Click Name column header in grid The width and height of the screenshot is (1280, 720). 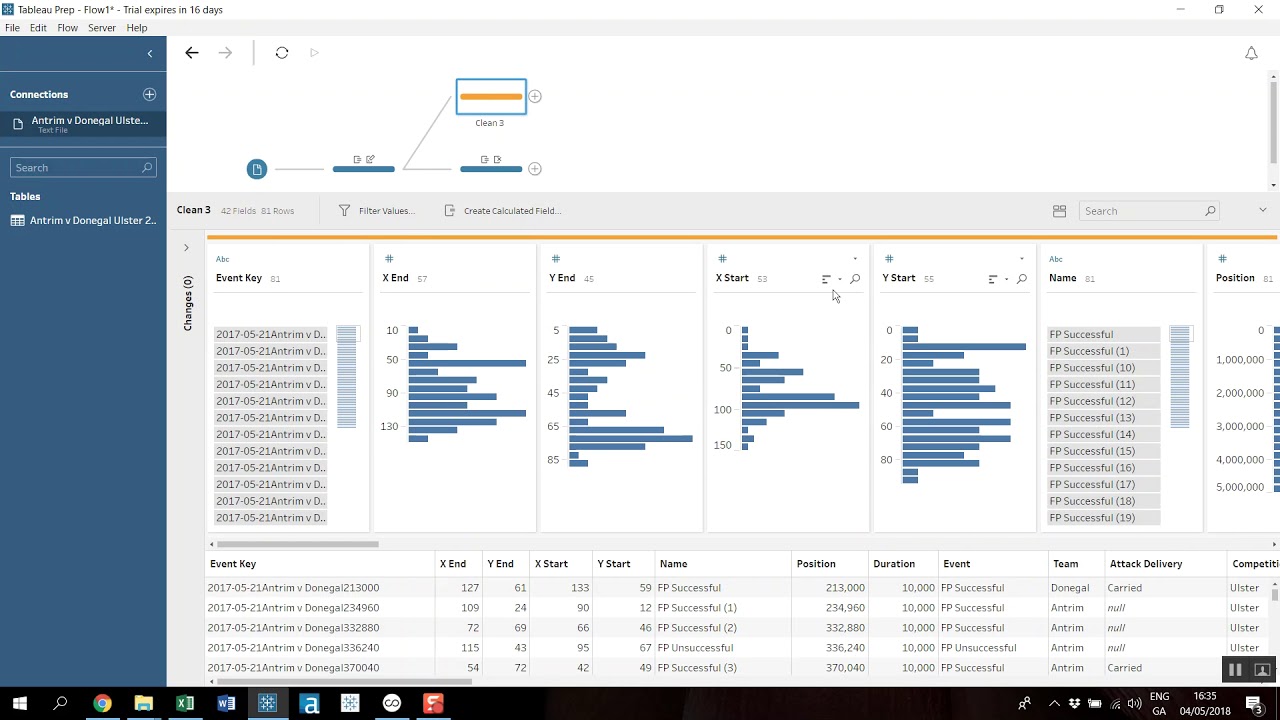coord(673,564)
